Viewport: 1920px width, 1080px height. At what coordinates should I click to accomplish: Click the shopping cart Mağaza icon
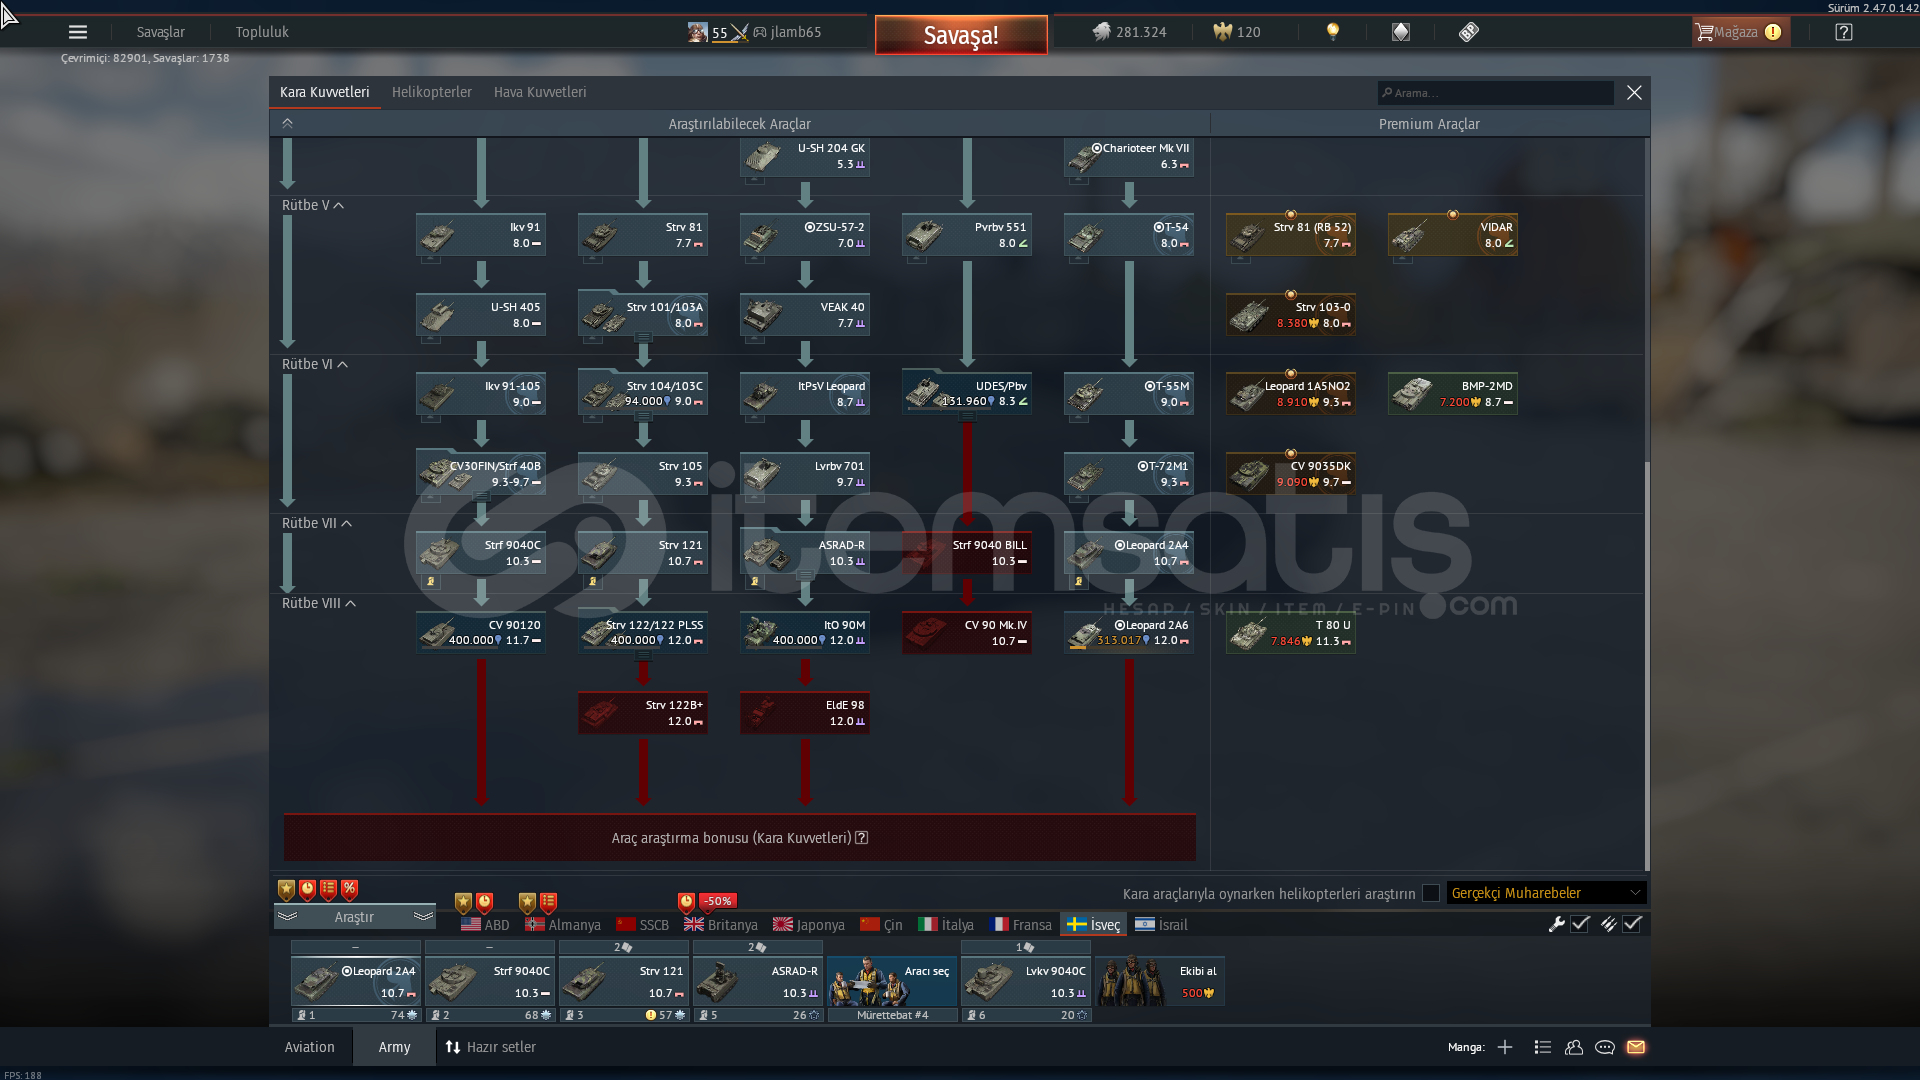click(x=1704, y=32)
